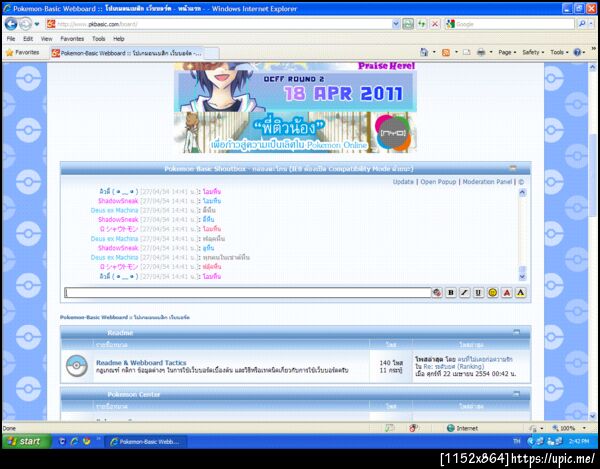
Task: Click the Print icon
Action: (x=481, y=52)
